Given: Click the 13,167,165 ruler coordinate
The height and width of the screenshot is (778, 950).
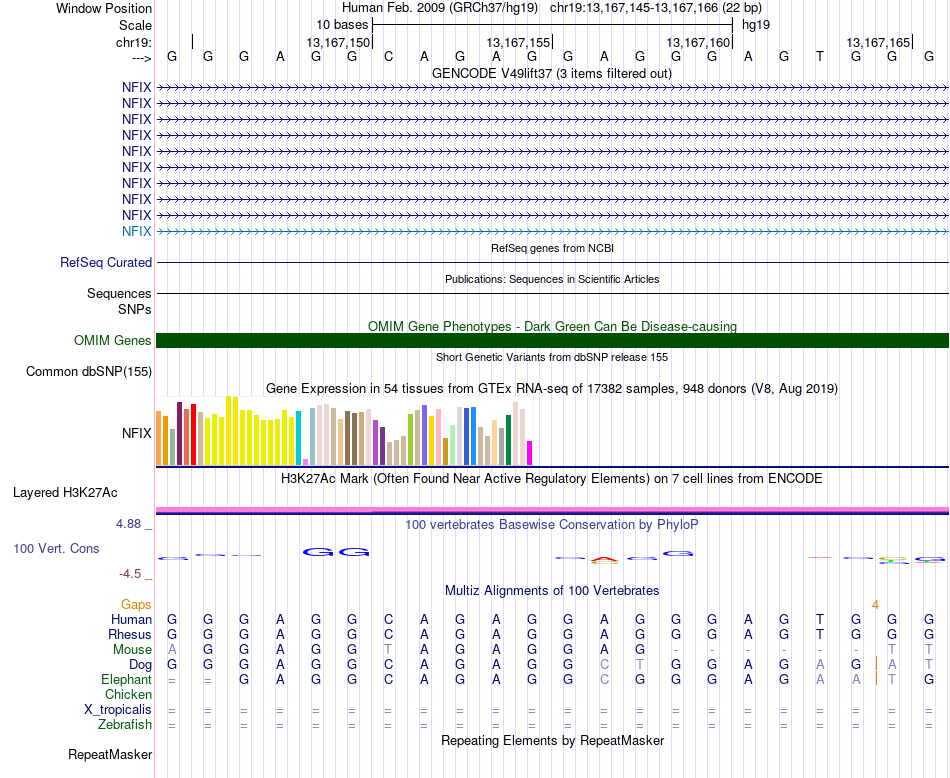Looking at the screenshot, I should [x=878, y=42].
